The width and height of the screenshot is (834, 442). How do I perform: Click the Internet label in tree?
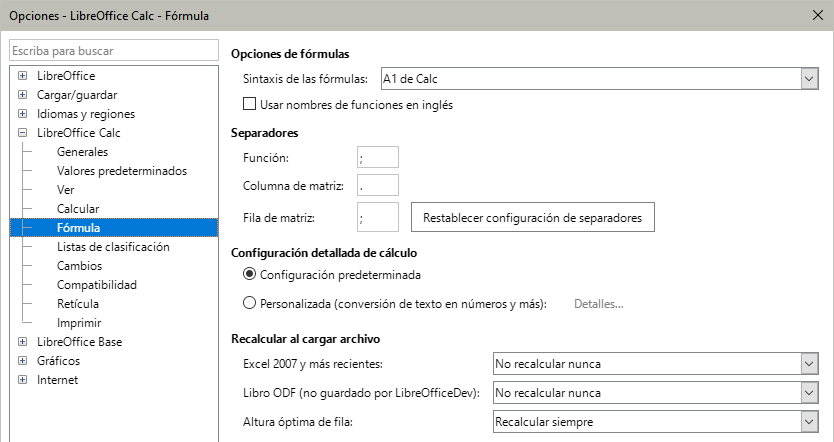[57, 380]
